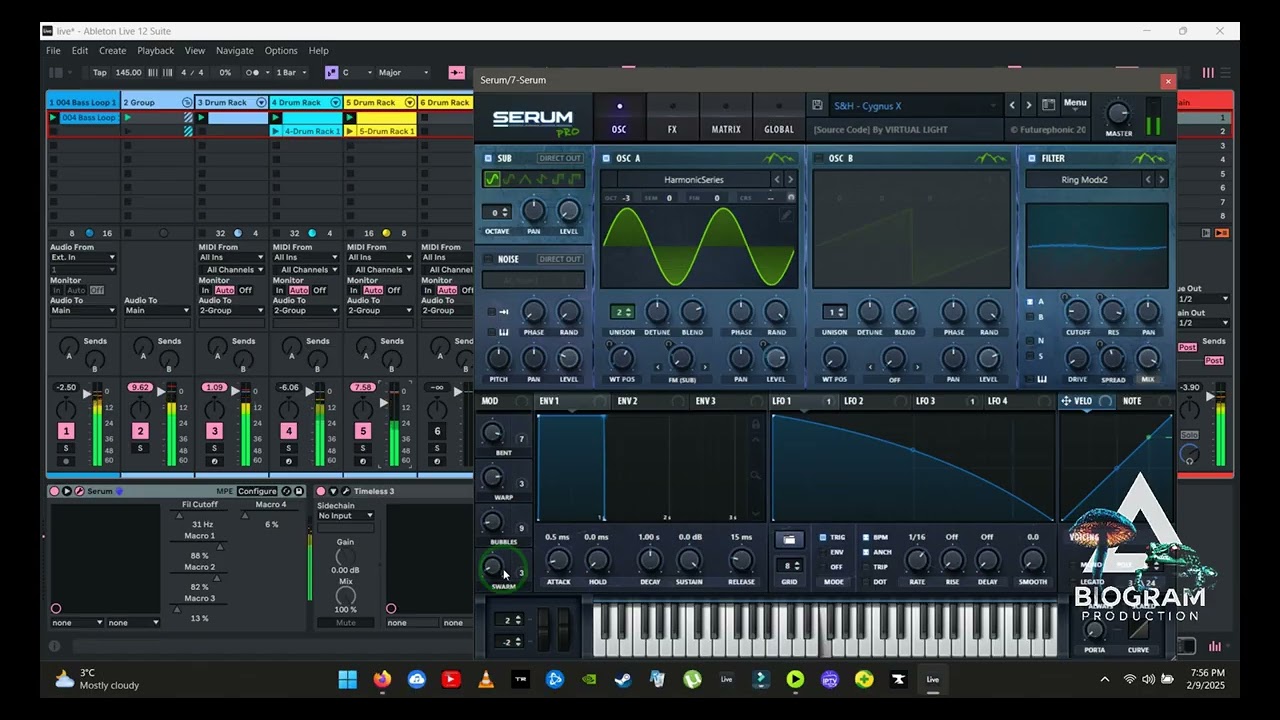Click the Windows Start button

pyautogui.click(x=347, y=679)
